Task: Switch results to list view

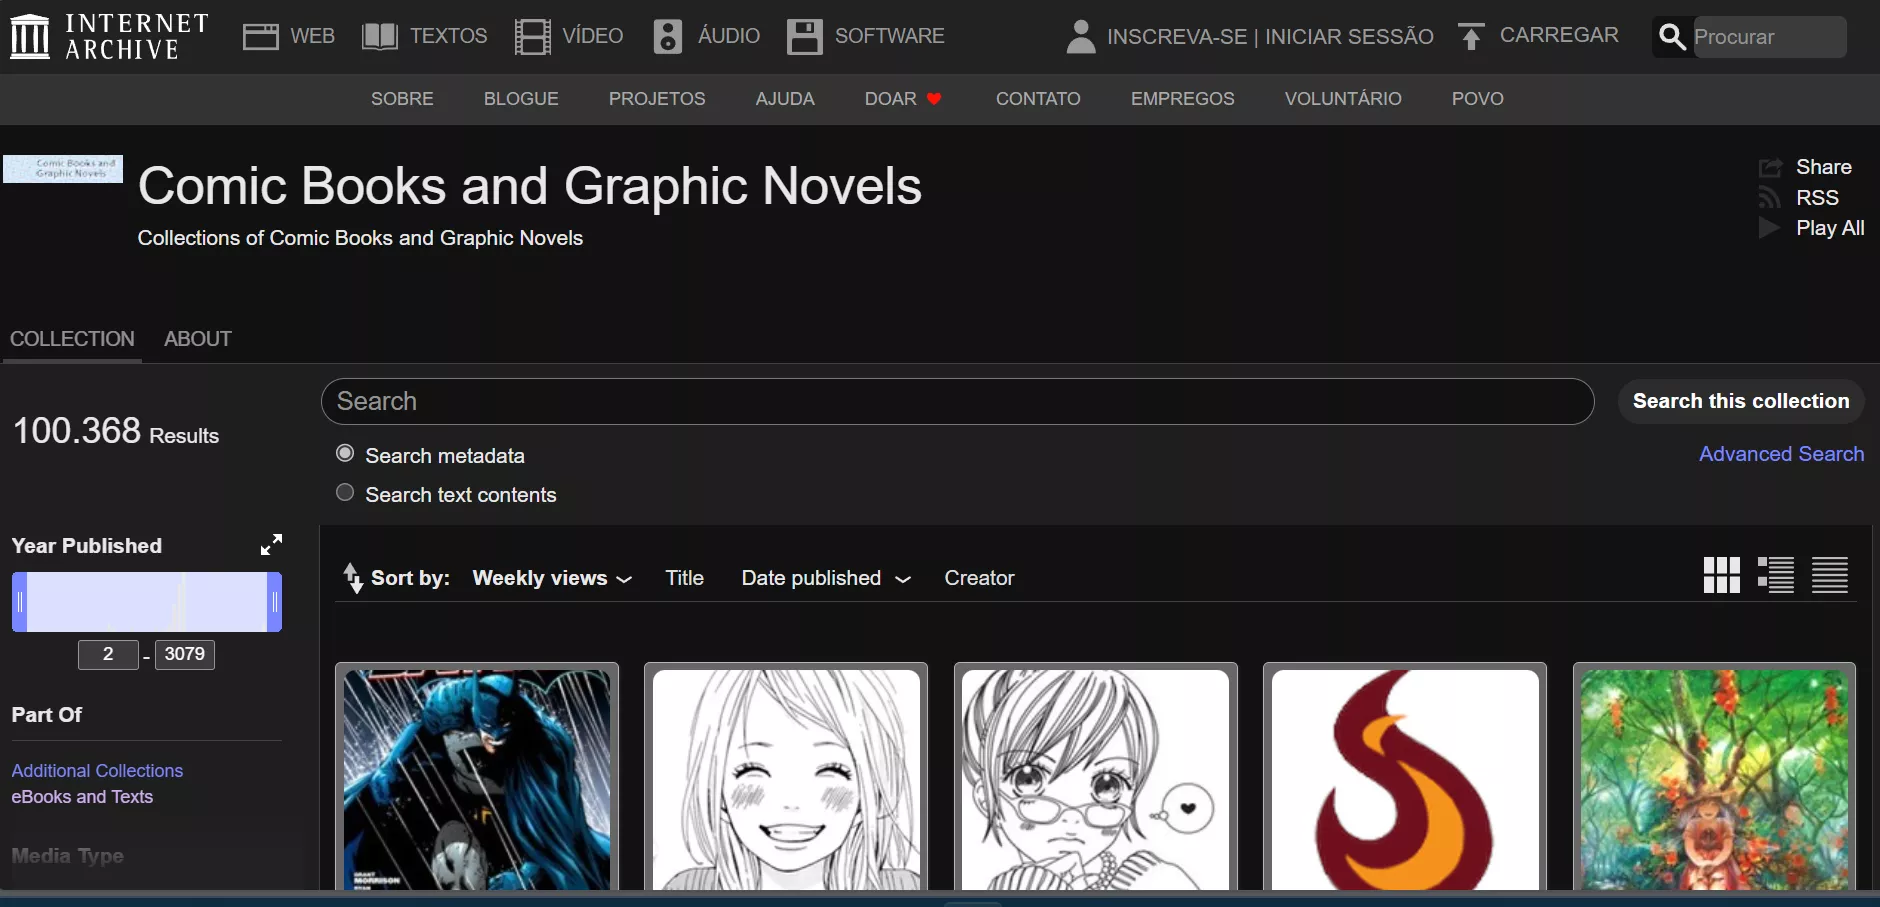Action: point(1777,575)
